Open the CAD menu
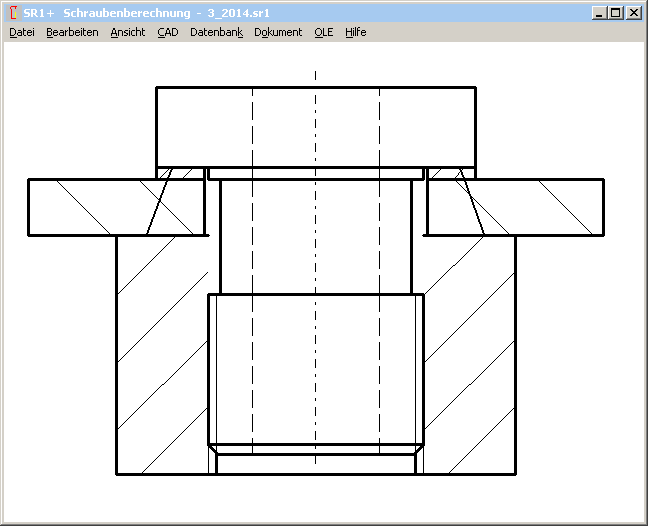Viewport: 648px width, 526px height. 168,32
